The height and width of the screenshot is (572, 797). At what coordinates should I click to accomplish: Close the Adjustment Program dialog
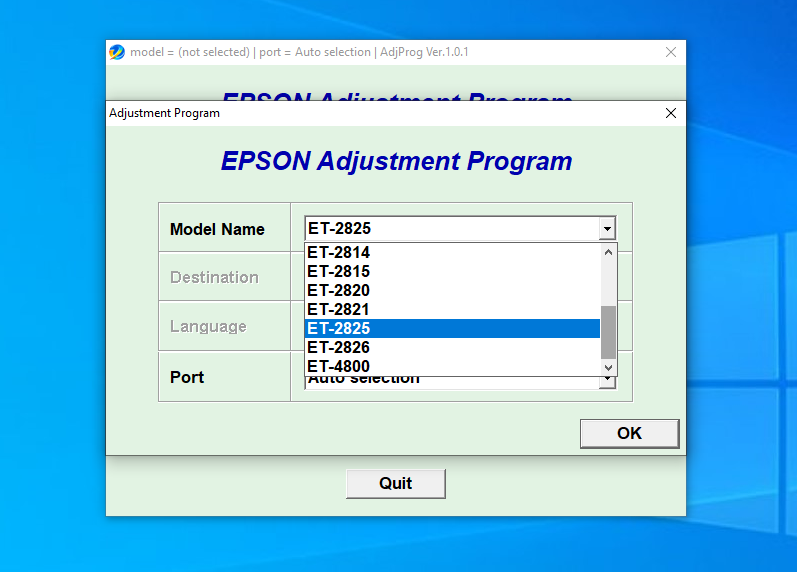tap(671, 113)
